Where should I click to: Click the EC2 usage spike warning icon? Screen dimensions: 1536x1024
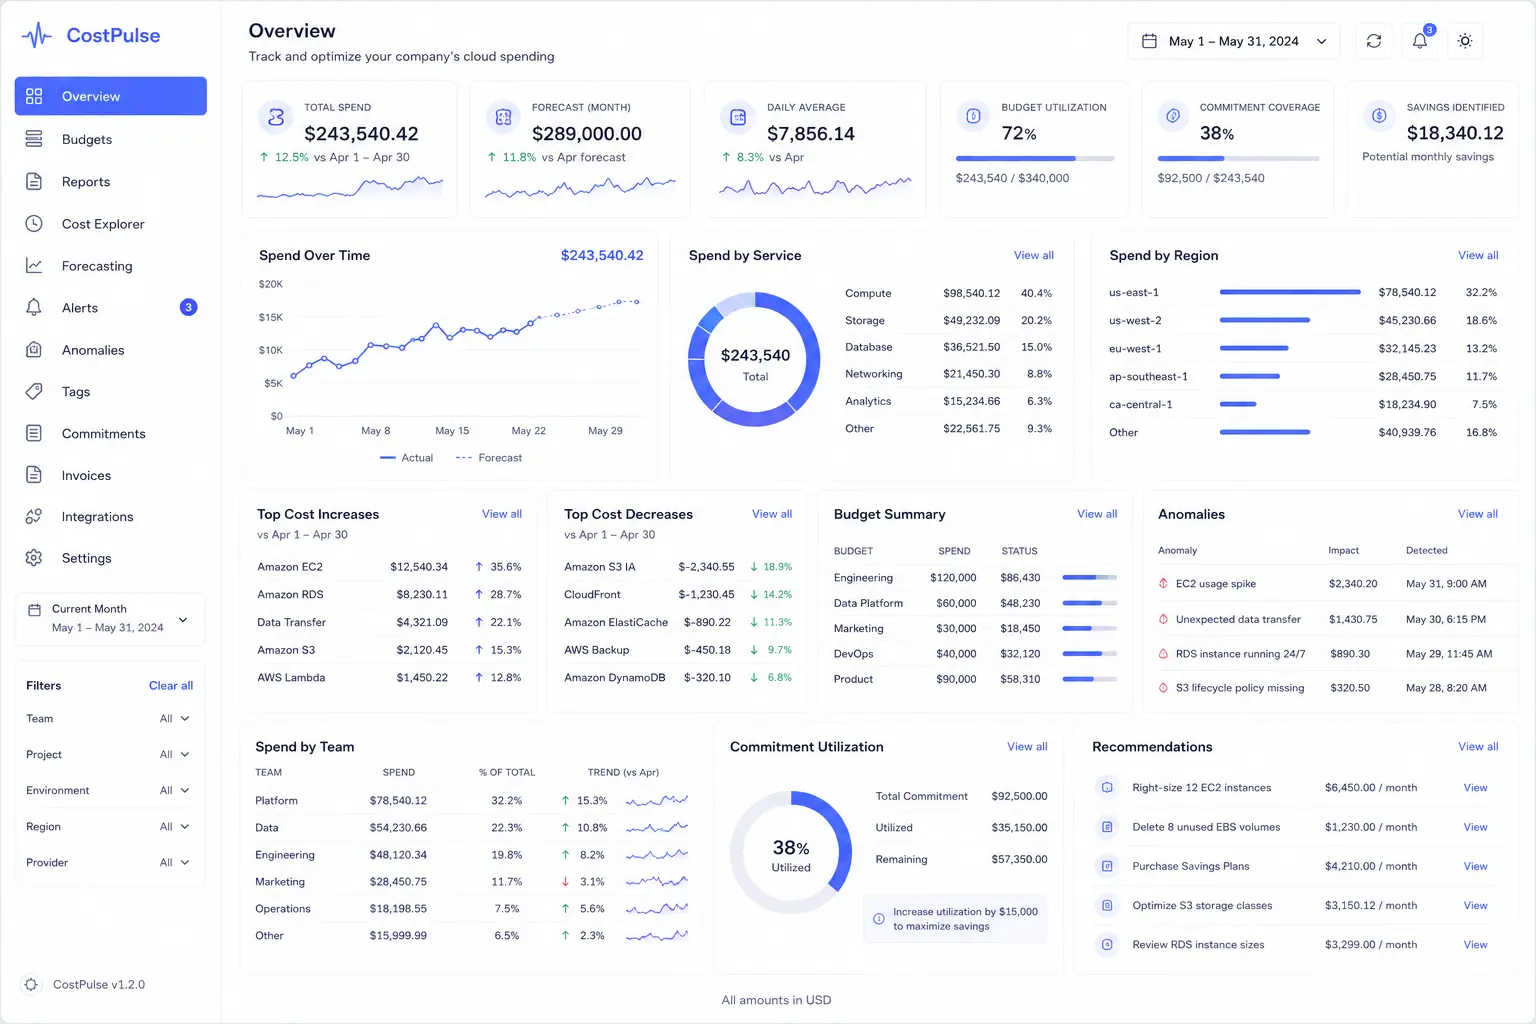[1163, 583]
